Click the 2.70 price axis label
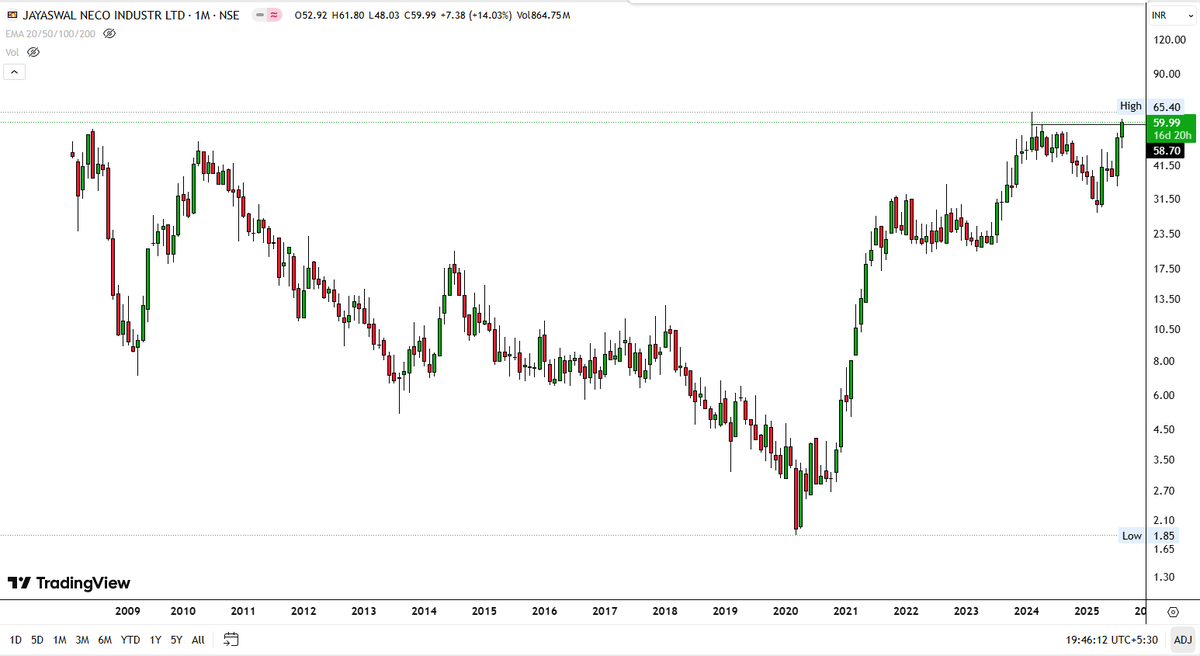1200x656 pixels. (x=1164, y=491)
